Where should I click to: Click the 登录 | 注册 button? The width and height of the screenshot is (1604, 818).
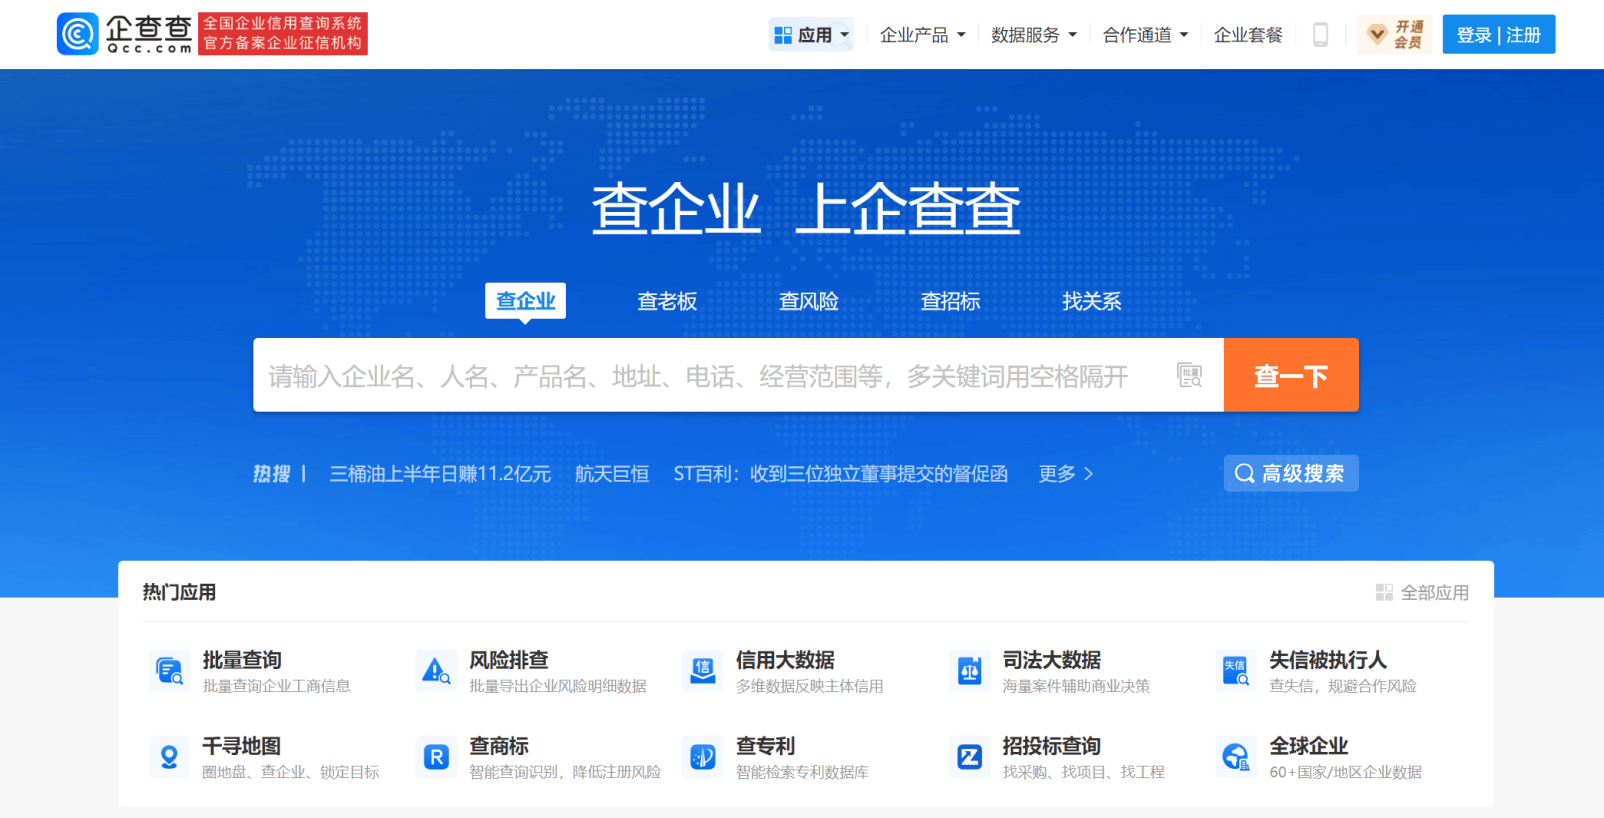1498,35
